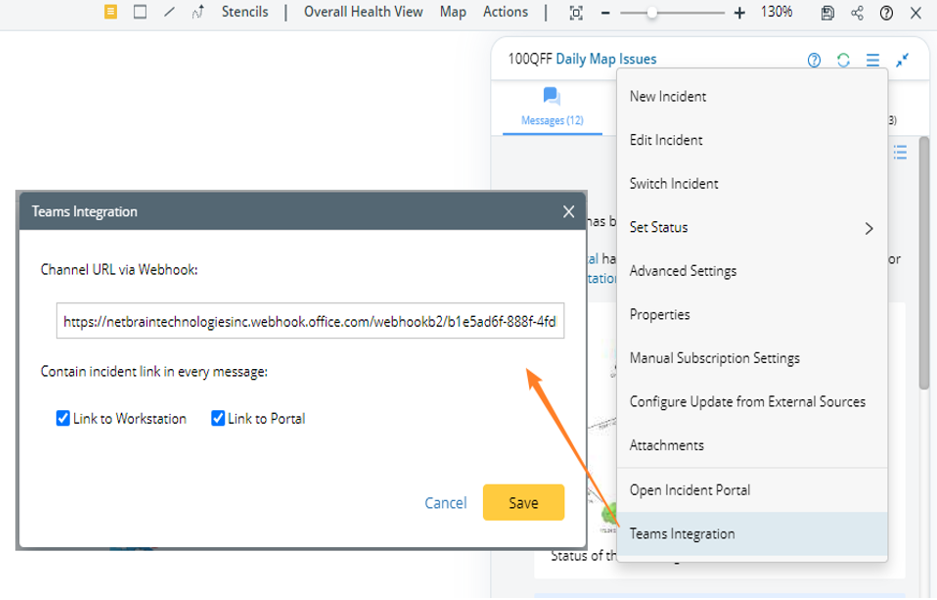Open the Daily Map Issues incident title
The image size is (937, 600).
coord(606,59)
